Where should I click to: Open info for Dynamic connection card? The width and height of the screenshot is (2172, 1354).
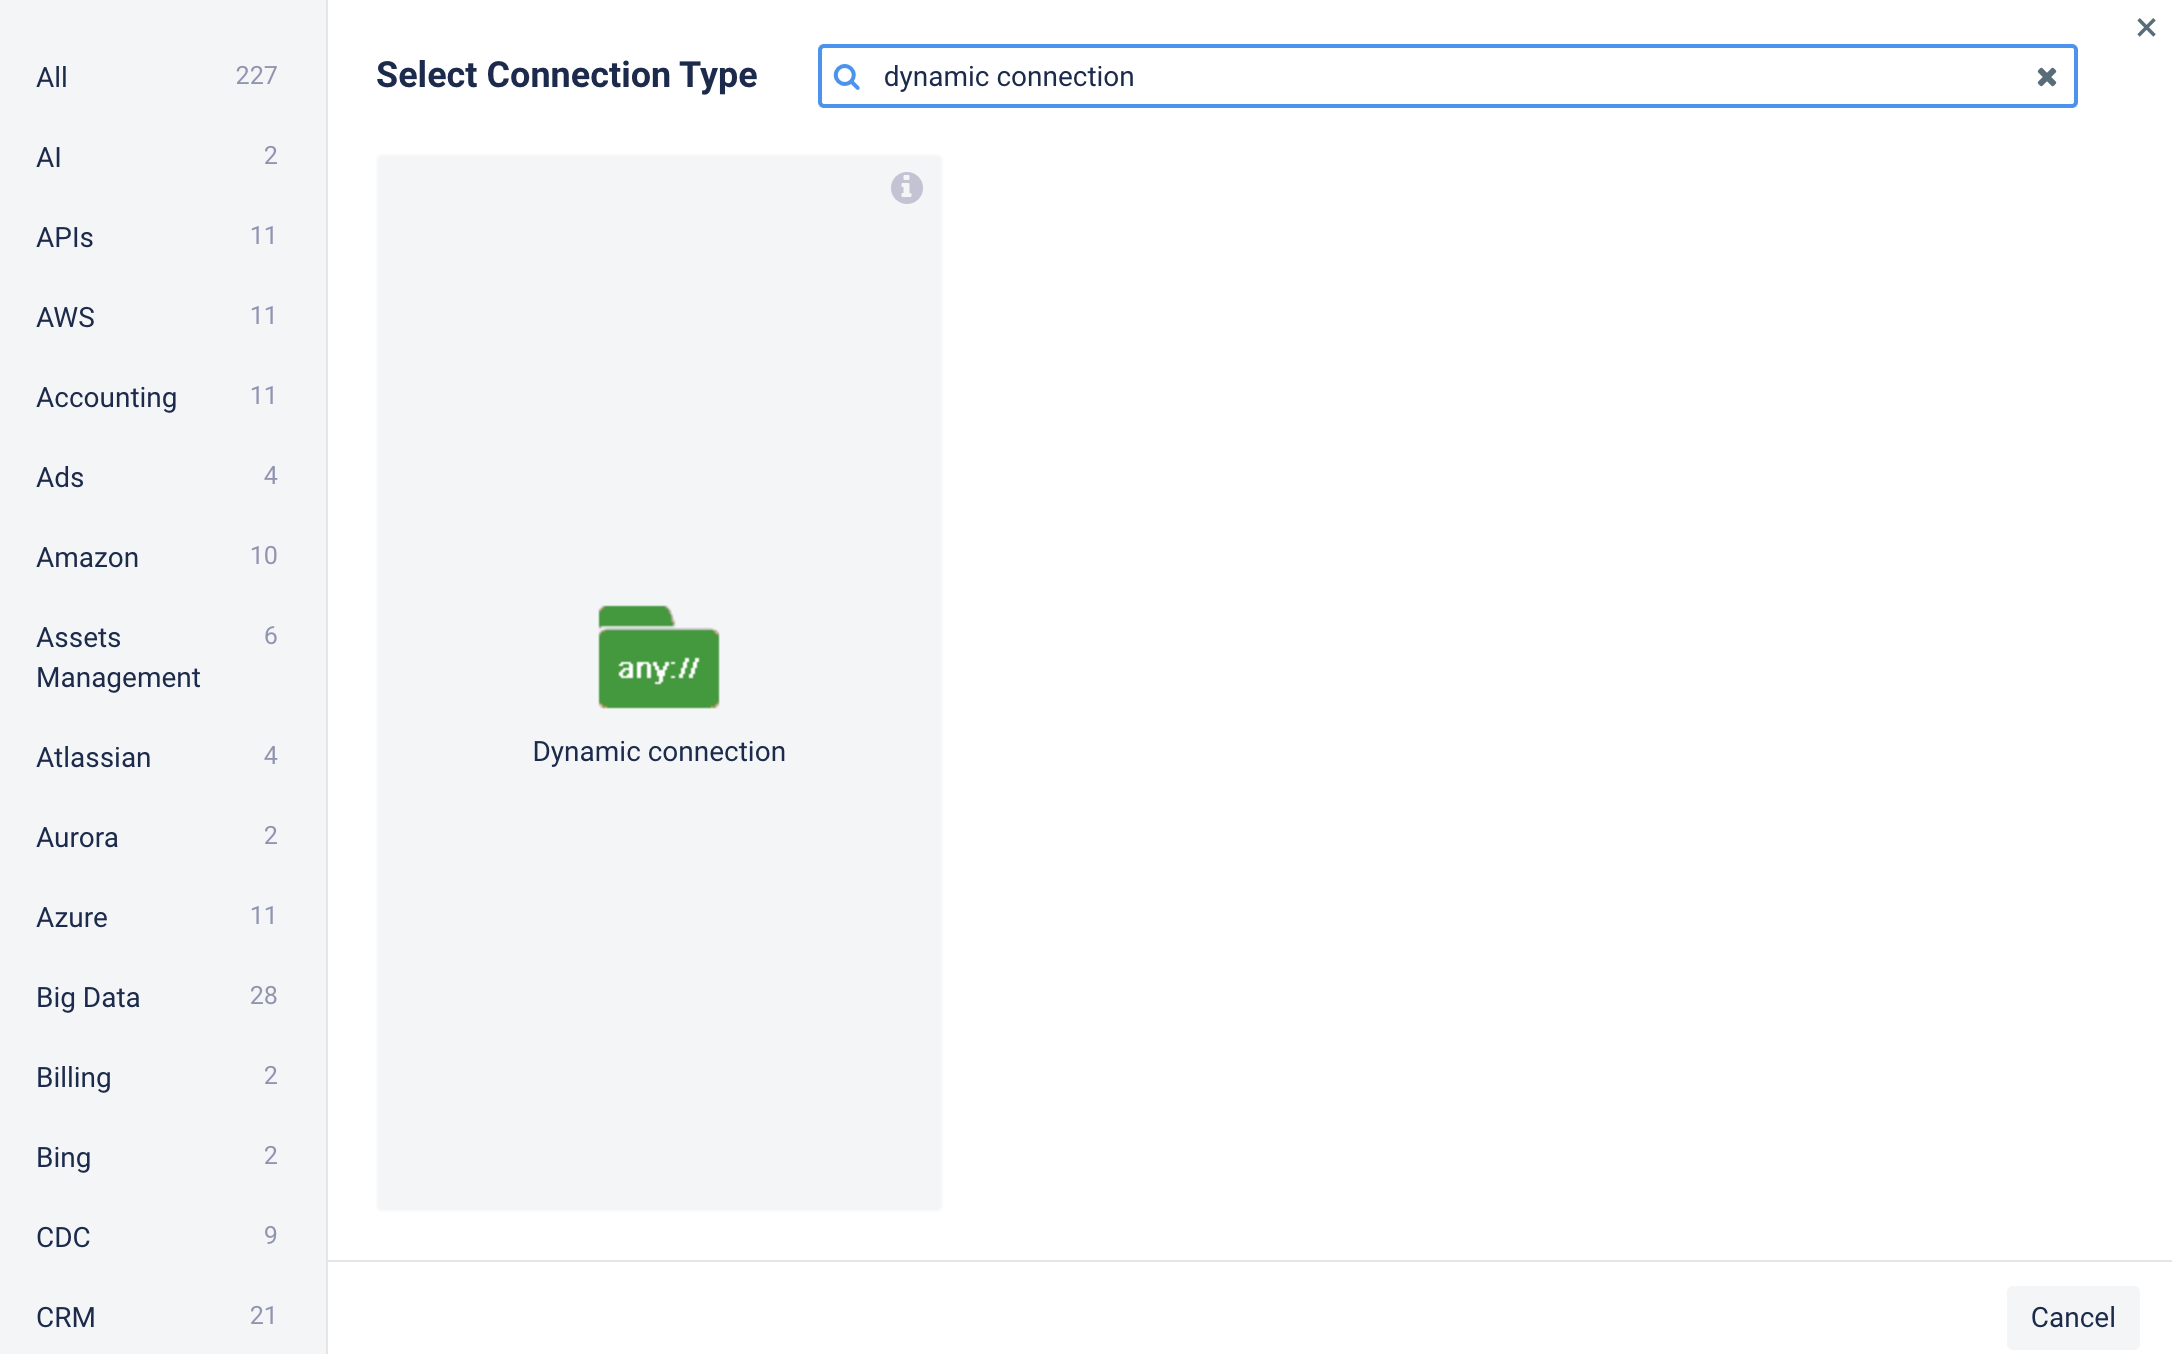coord(907,187)
